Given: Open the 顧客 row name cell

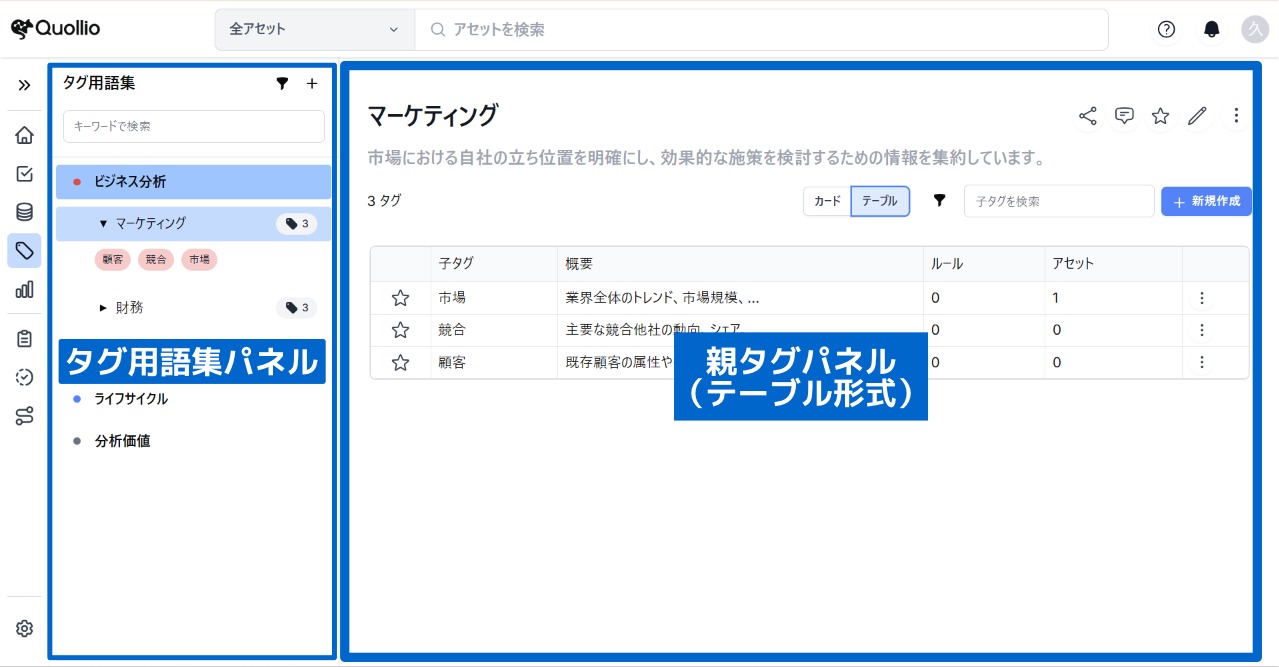Looking at the screenshot, I should click(x=452, y=362).
